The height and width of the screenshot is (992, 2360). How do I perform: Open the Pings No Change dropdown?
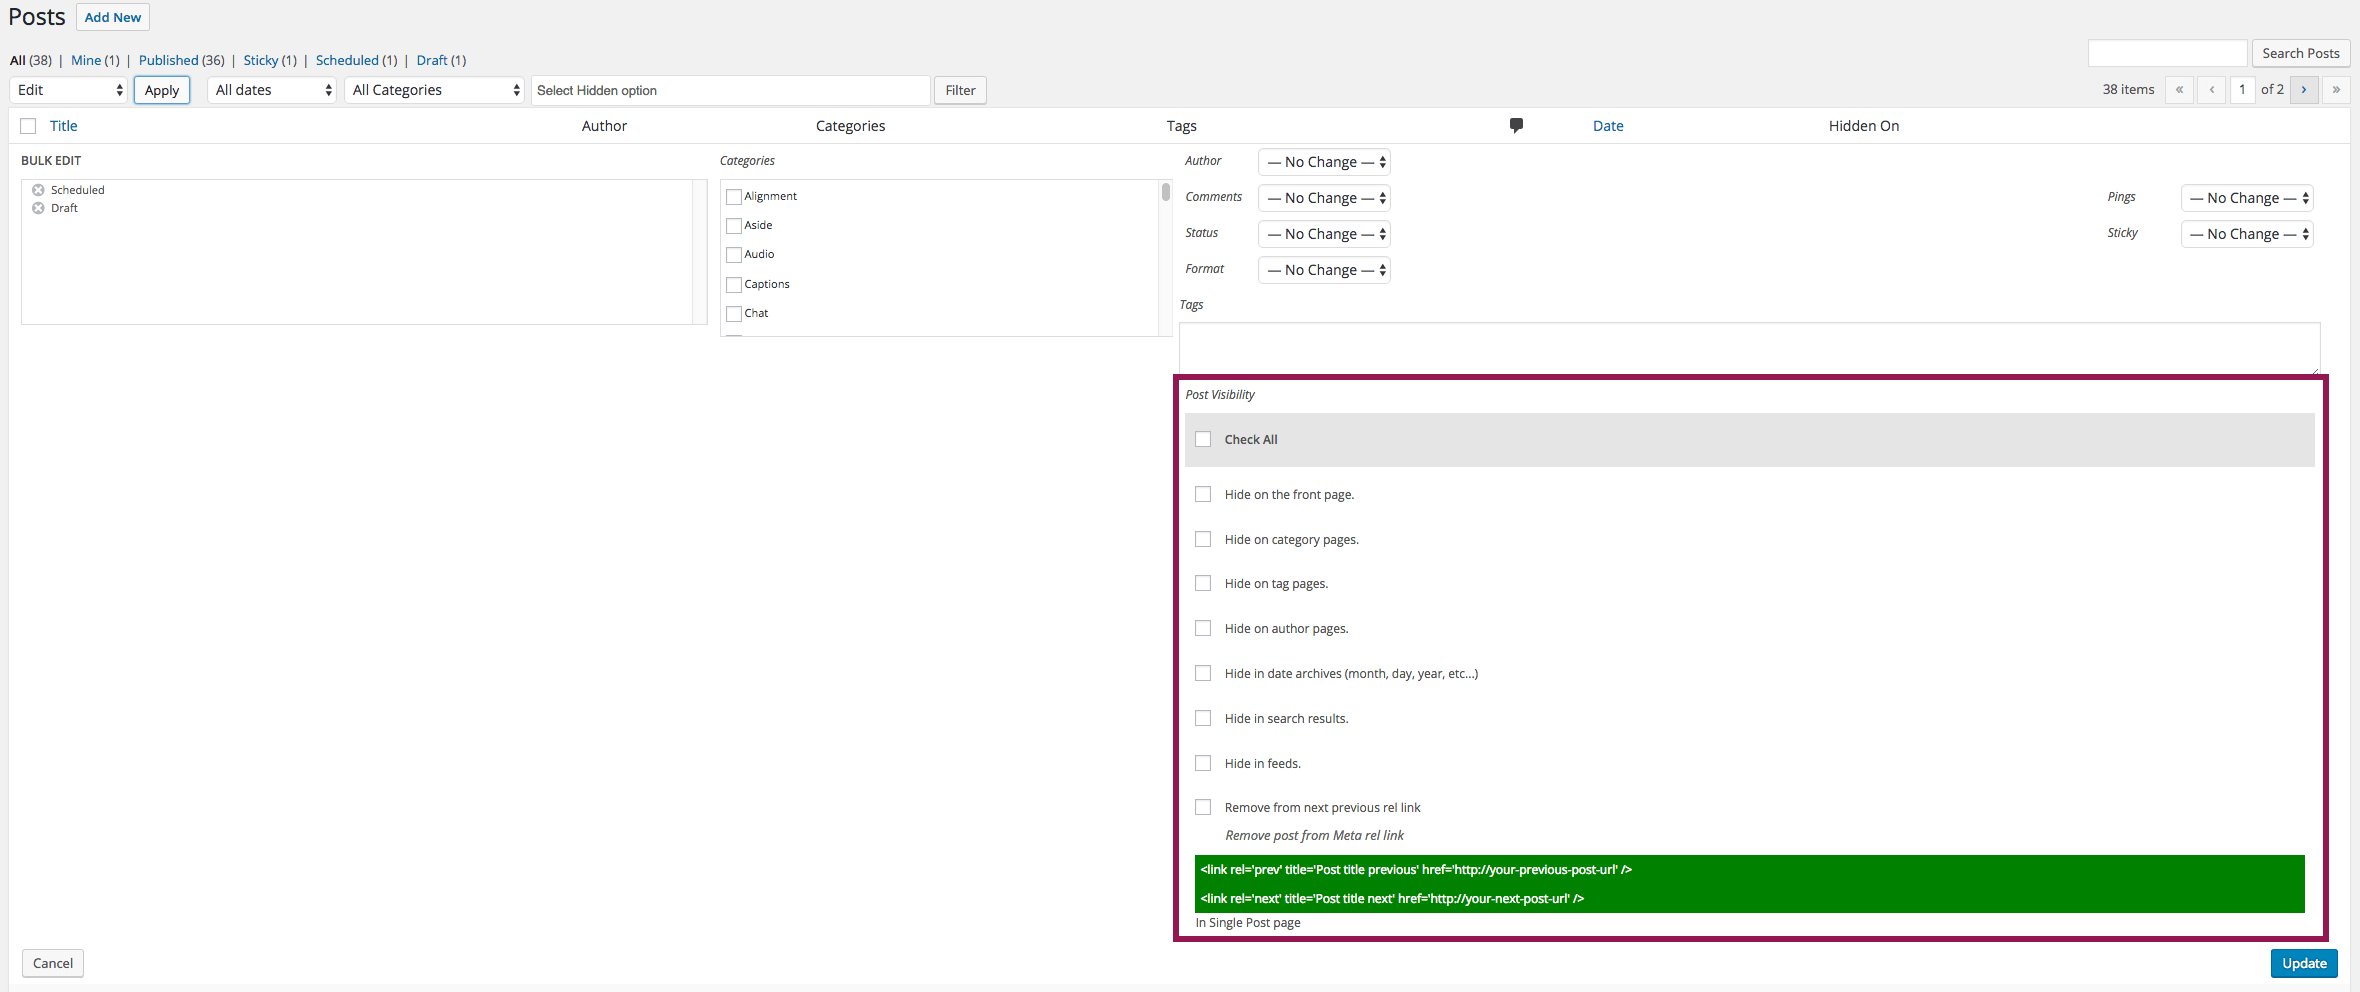2247,198
